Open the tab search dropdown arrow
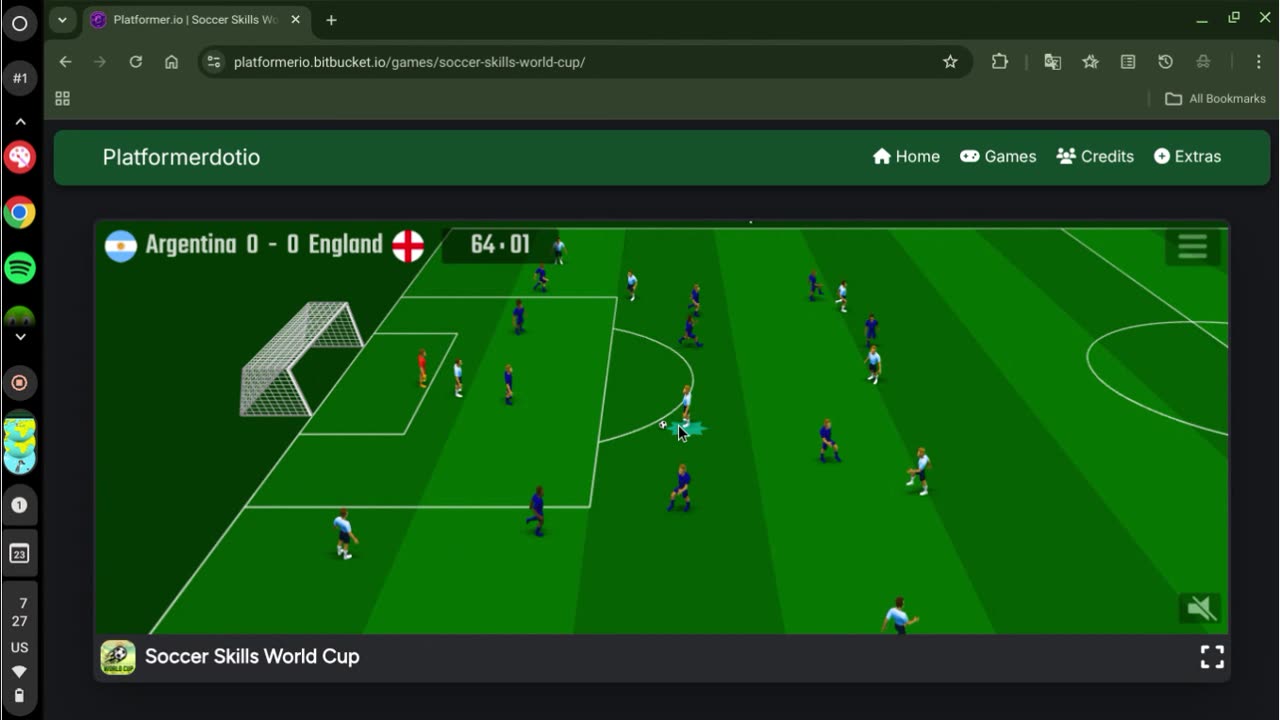The width and height of the screenshot is (1280, 720). [x=62, y=20]
